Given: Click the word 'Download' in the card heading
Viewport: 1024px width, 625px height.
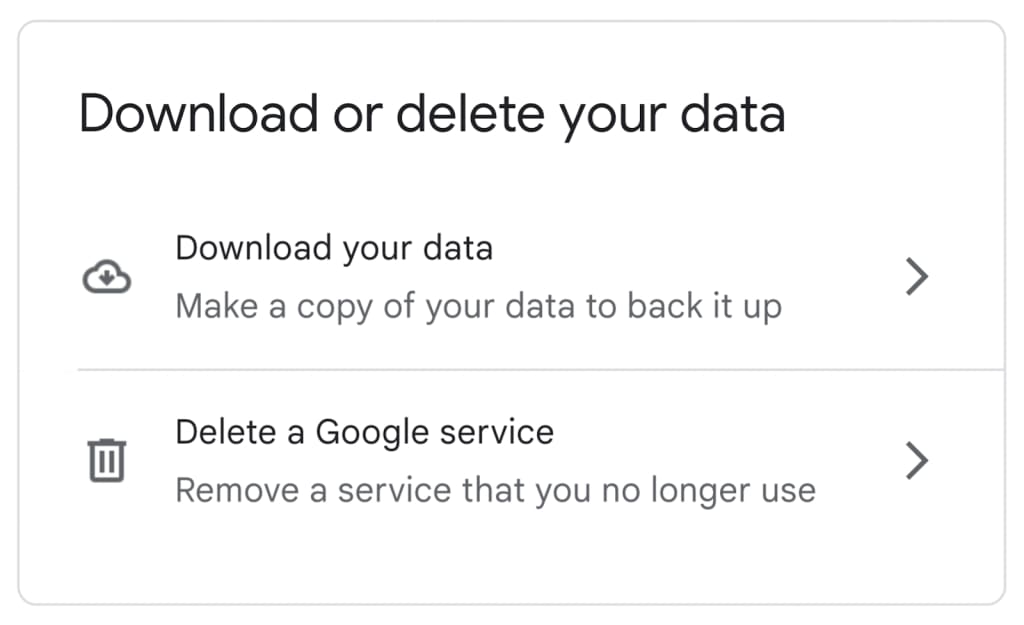Looking at the screenshot, I should [198, 114].
